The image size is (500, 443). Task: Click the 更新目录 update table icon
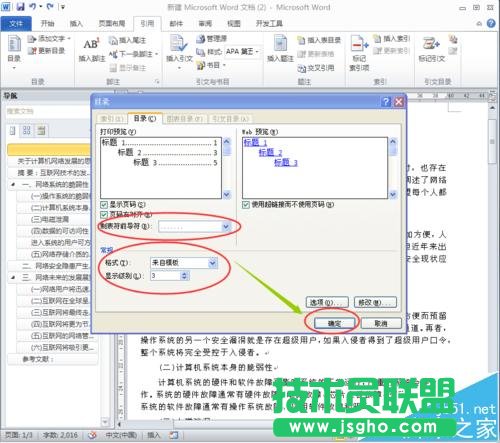(32, 51)
